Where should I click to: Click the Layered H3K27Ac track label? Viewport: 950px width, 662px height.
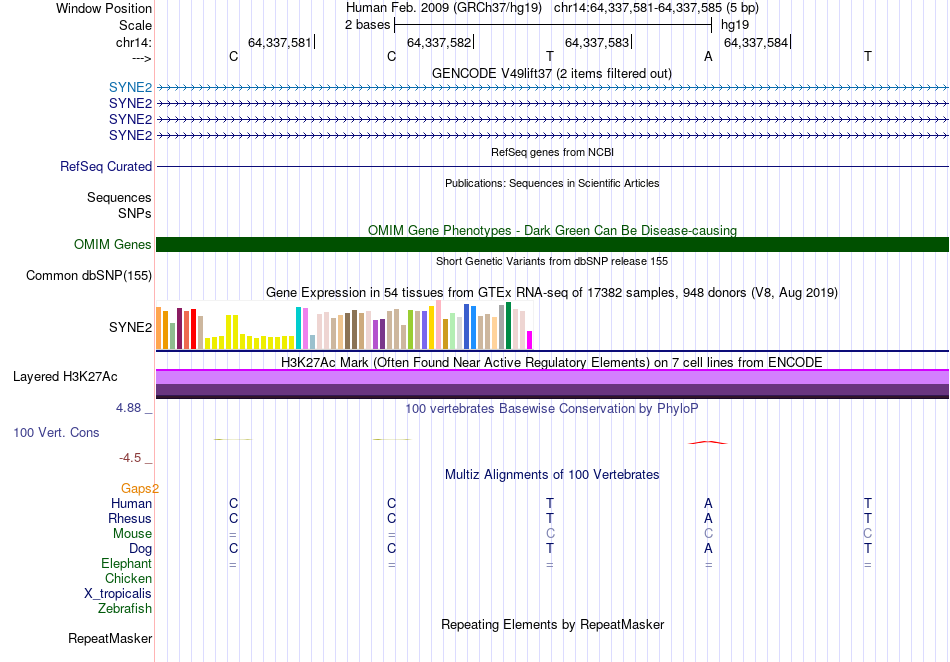click(x=65, y=377)
